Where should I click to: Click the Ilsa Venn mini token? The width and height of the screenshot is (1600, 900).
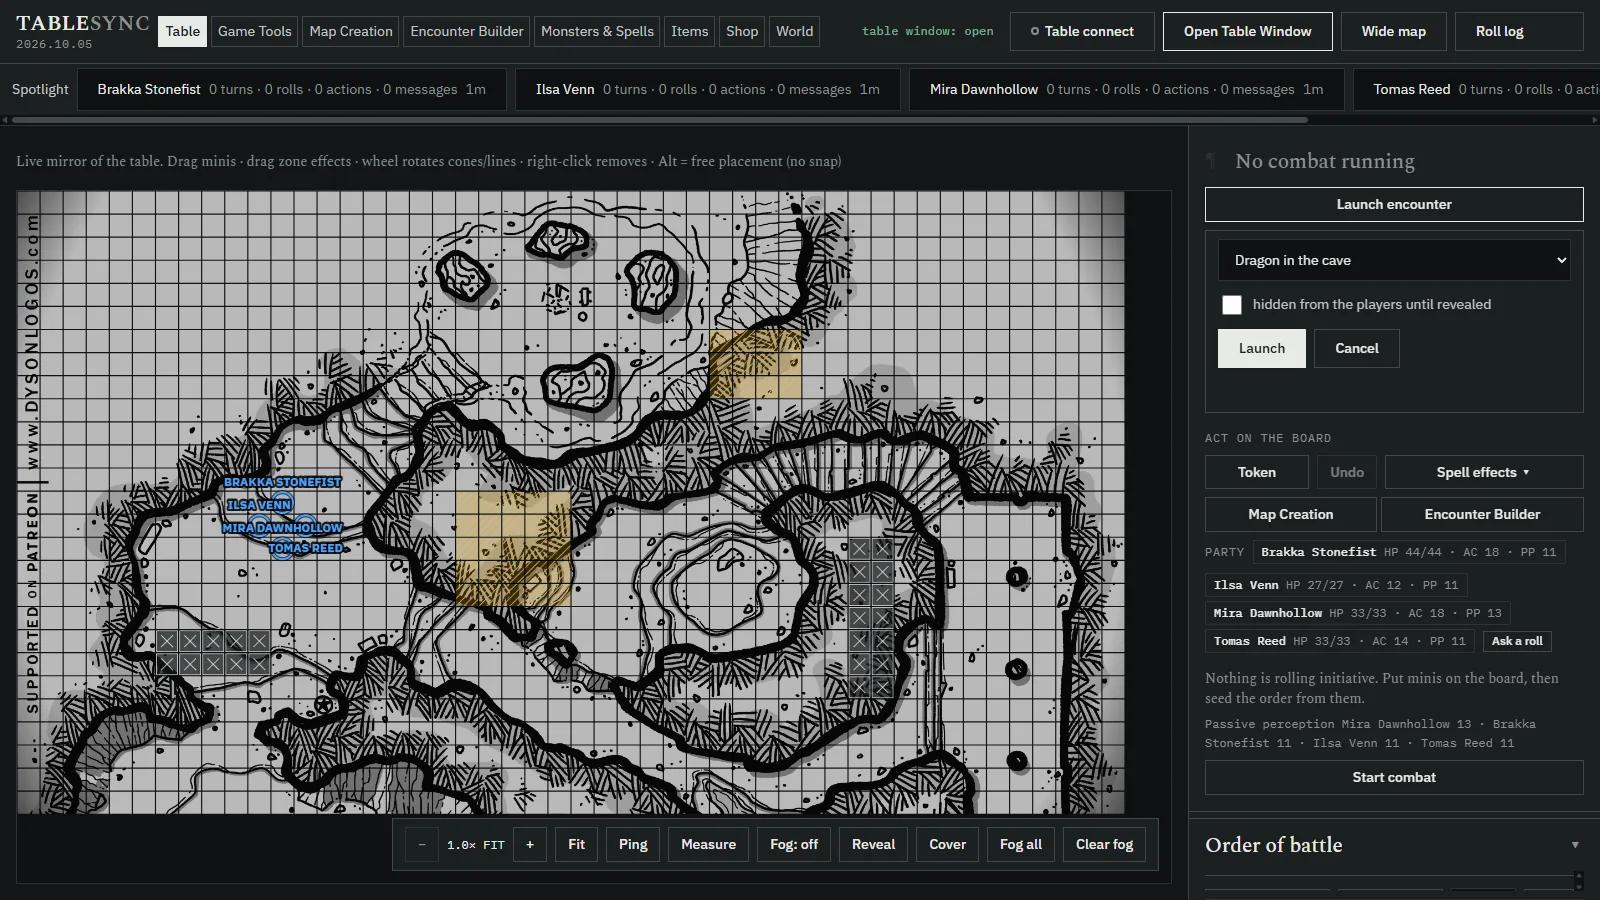point(282,504)
